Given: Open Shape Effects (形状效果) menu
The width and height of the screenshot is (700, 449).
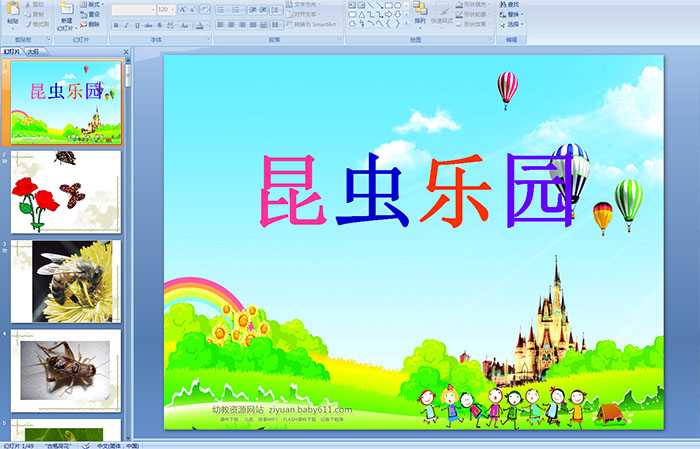Looking at the screenshot, I should coord(474,24).
